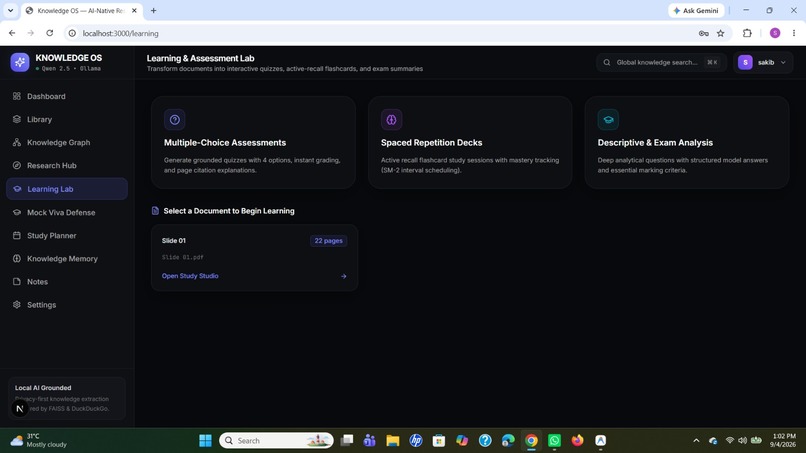Click the sakib purple avatar
Image resolution: width=806 pixels, height=453 pixels.
click(x=745, y=62)
